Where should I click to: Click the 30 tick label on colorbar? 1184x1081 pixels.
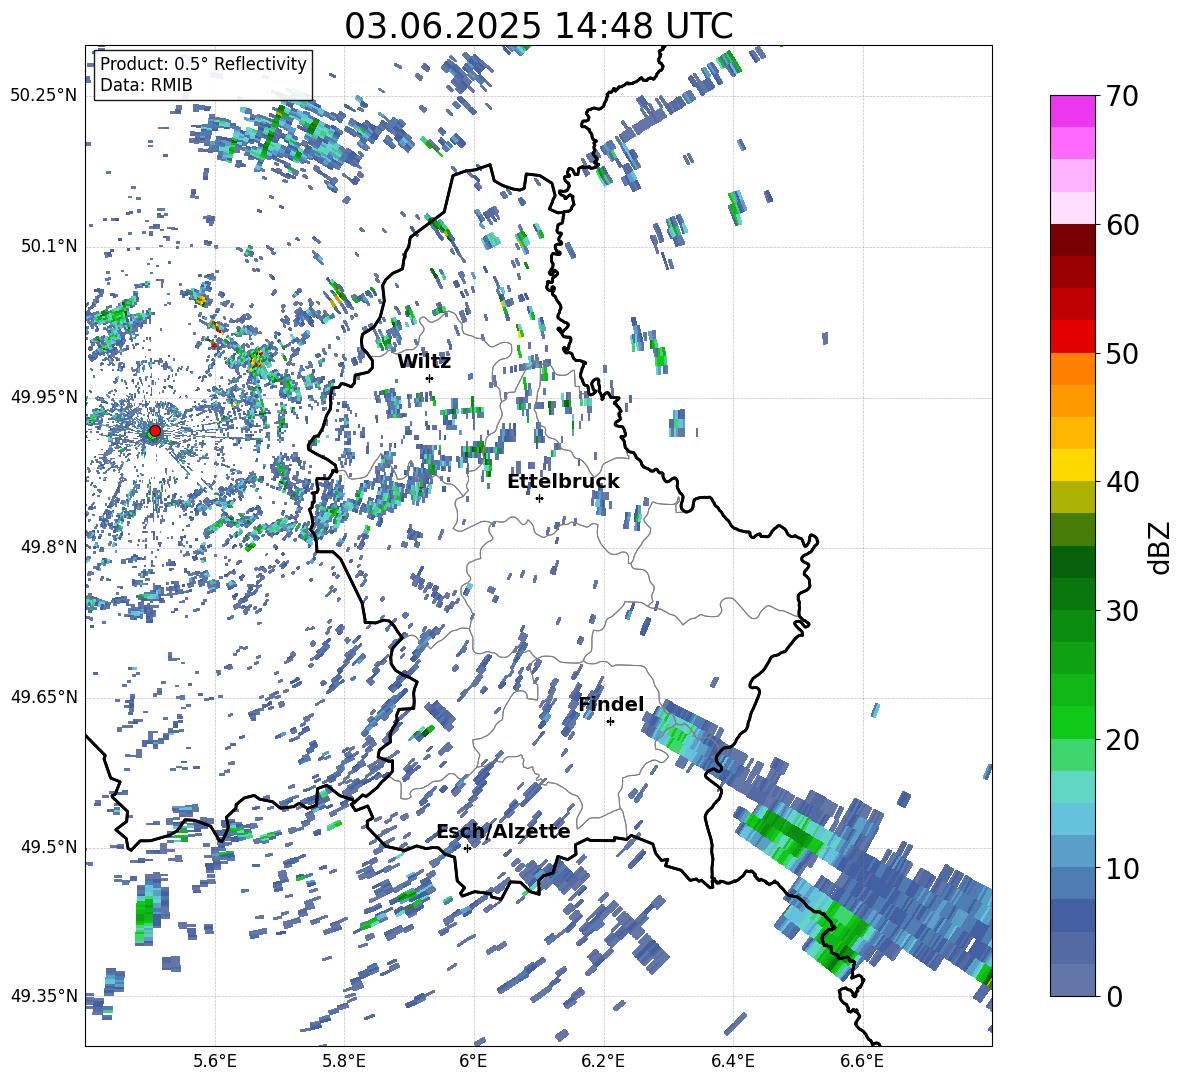[1121, 611]
